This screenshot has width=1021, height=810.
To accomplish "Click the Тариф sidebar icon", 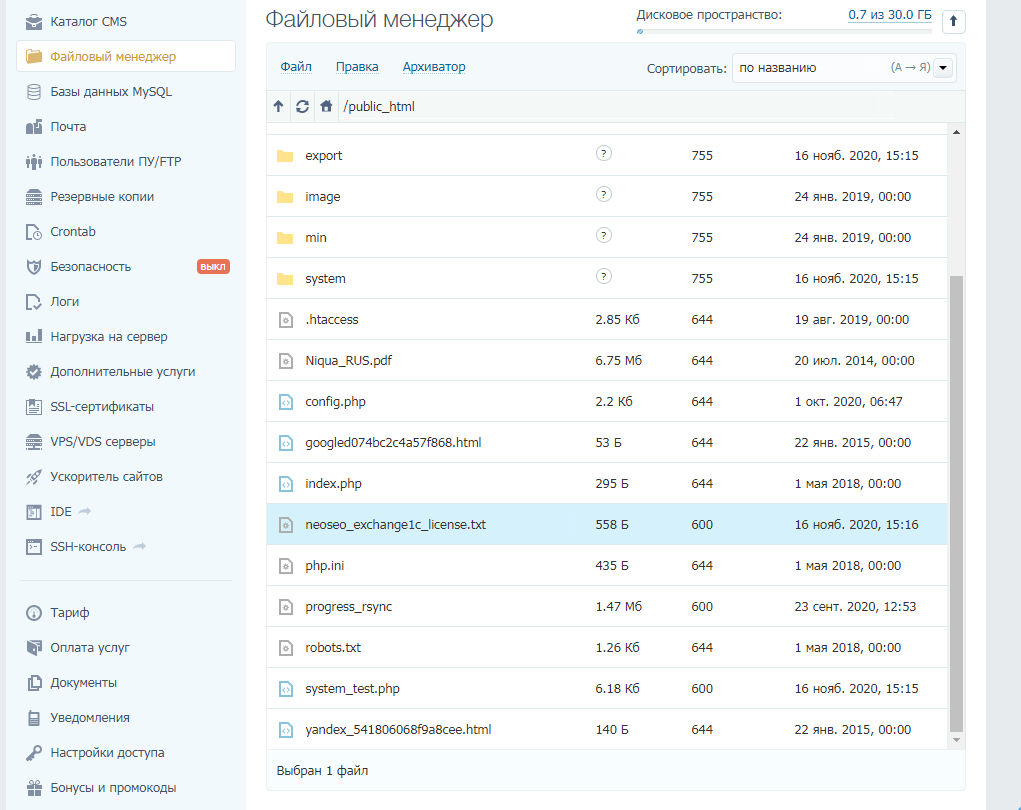I will [34, 613].
